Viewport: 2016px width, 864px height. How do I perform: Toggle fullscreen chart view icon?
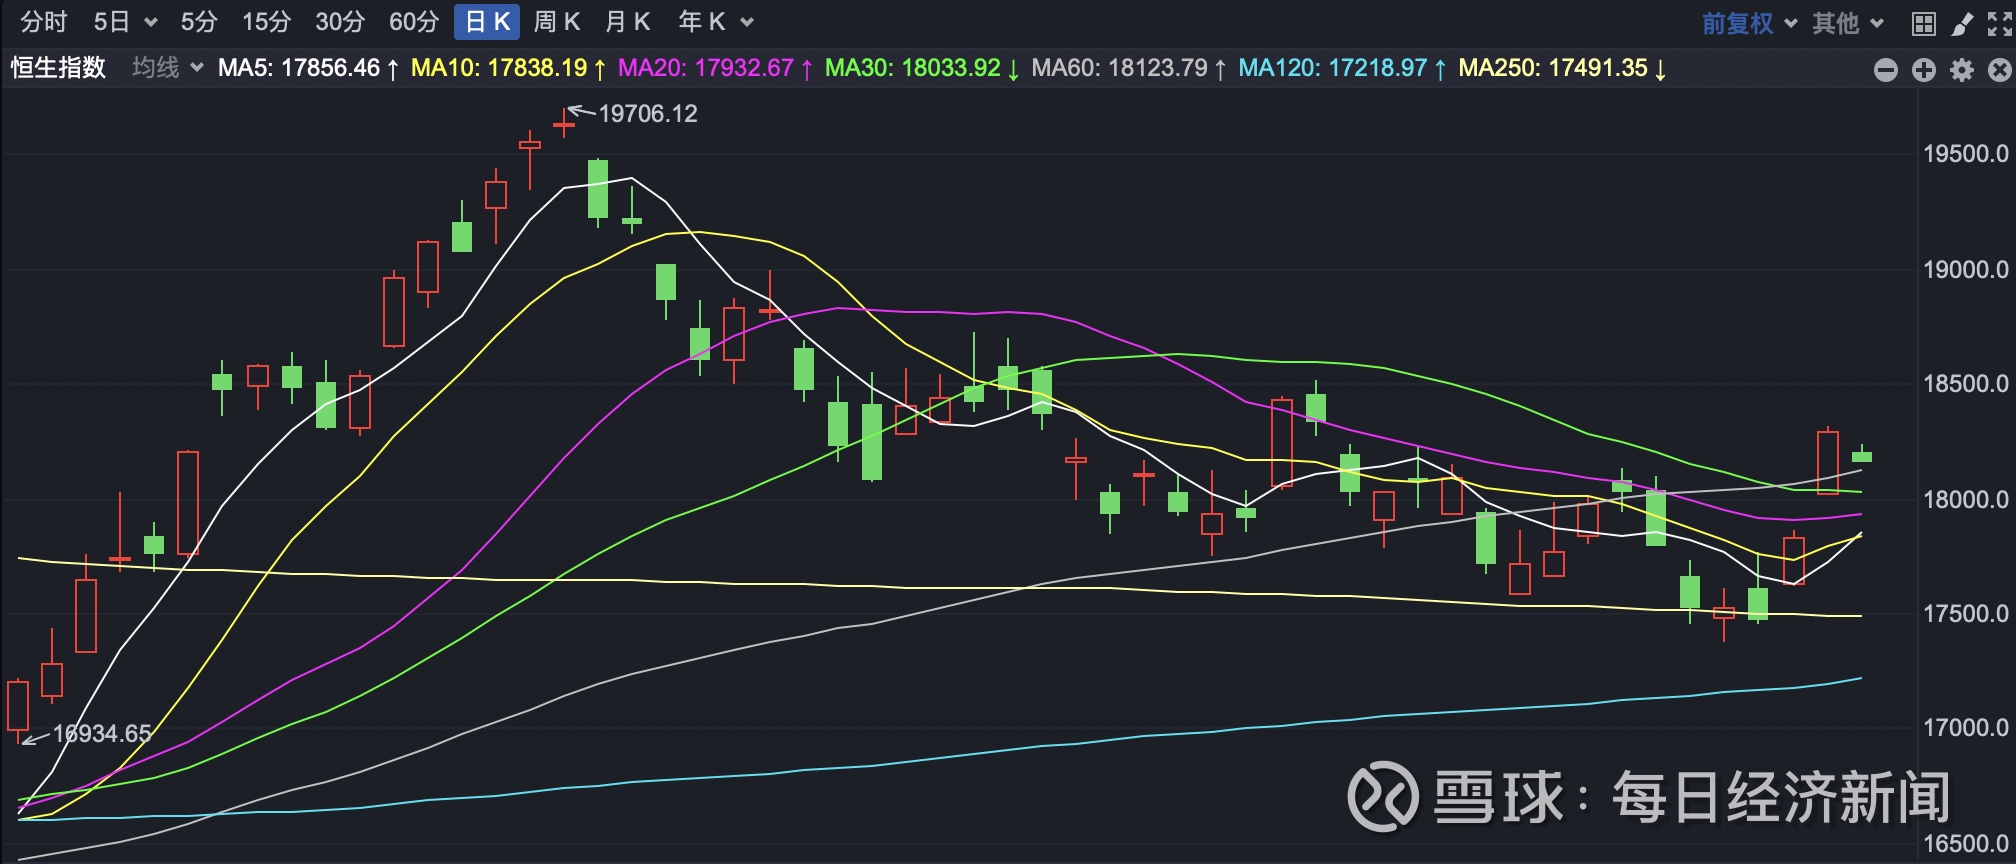[1999, 24]
